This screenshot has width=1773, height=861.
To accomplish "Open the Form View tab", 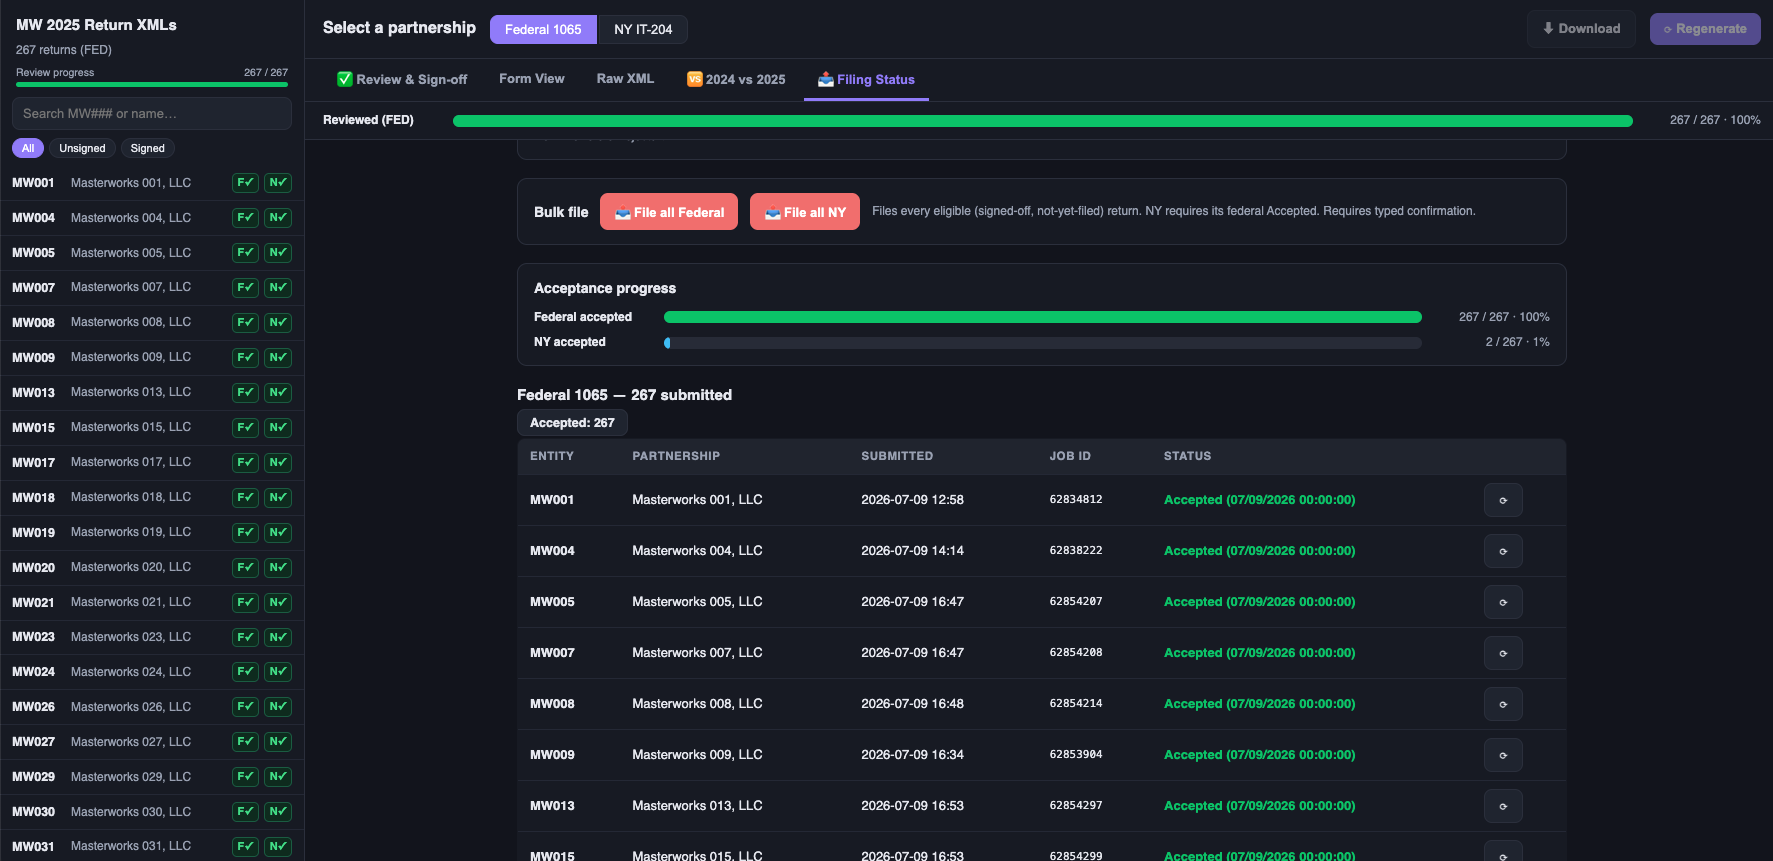I will pos(532,79).
